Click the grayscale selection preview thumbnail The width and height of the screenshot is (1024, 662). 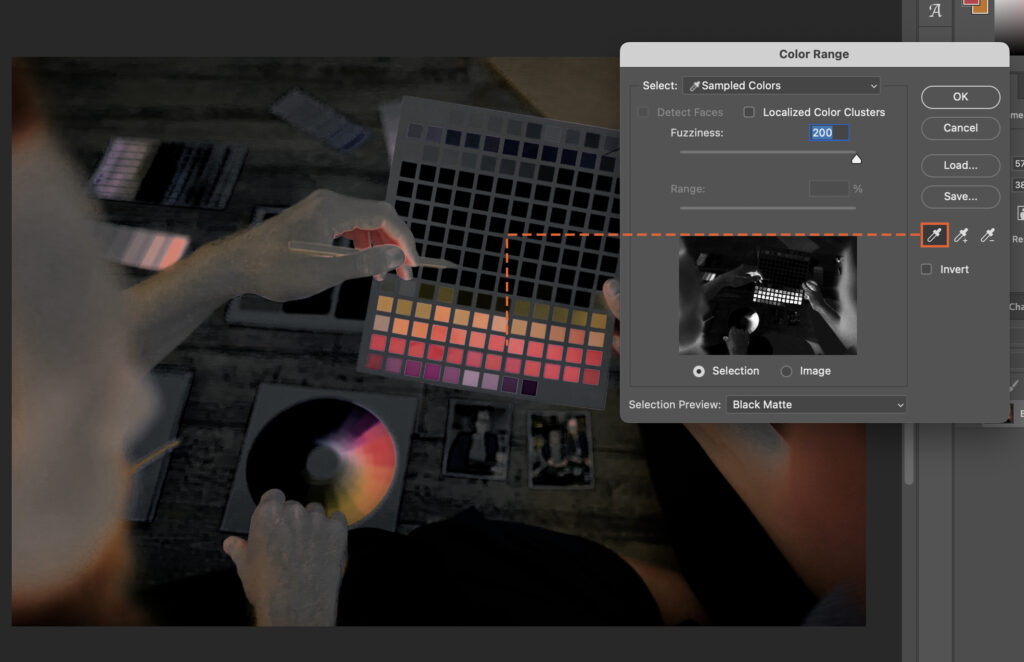point(768,295)
